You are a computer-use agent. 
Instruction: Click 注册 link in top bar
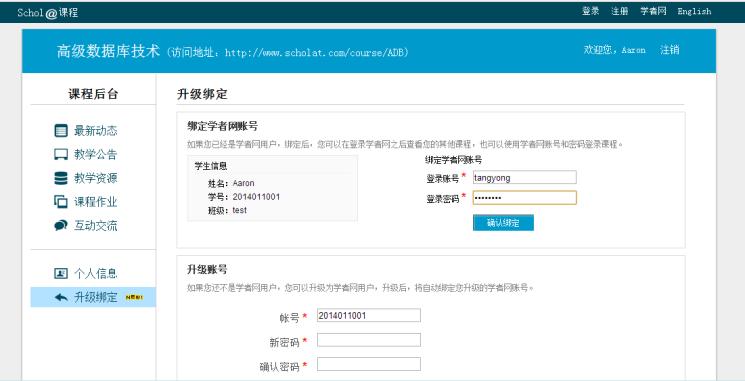tap(620, 11)
